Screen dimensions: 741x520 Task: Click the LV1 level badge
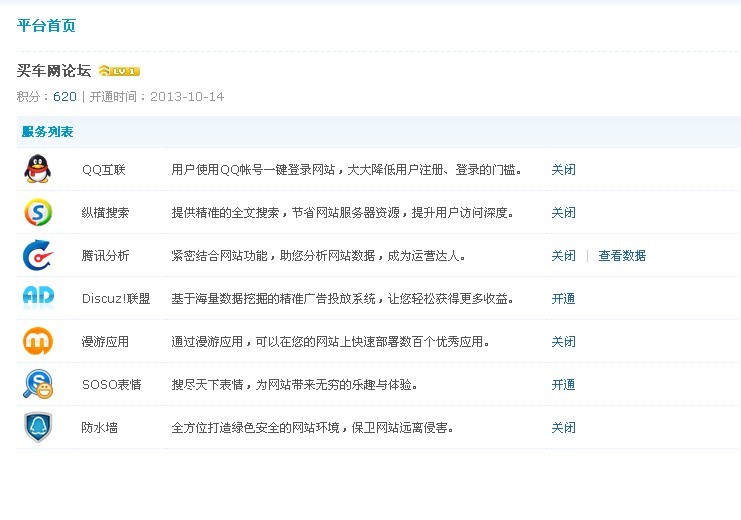click(119, 71)
